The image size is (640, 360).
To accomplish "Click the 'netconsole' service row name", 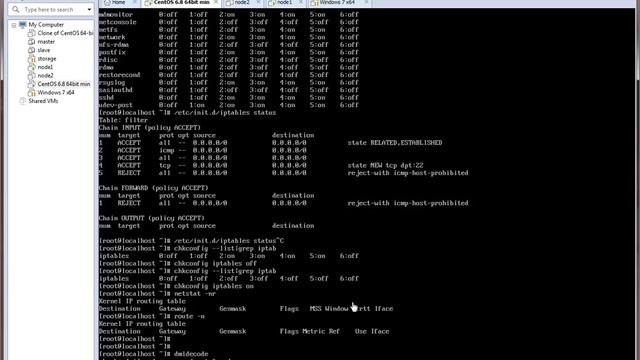I will [x=118, y=22].
